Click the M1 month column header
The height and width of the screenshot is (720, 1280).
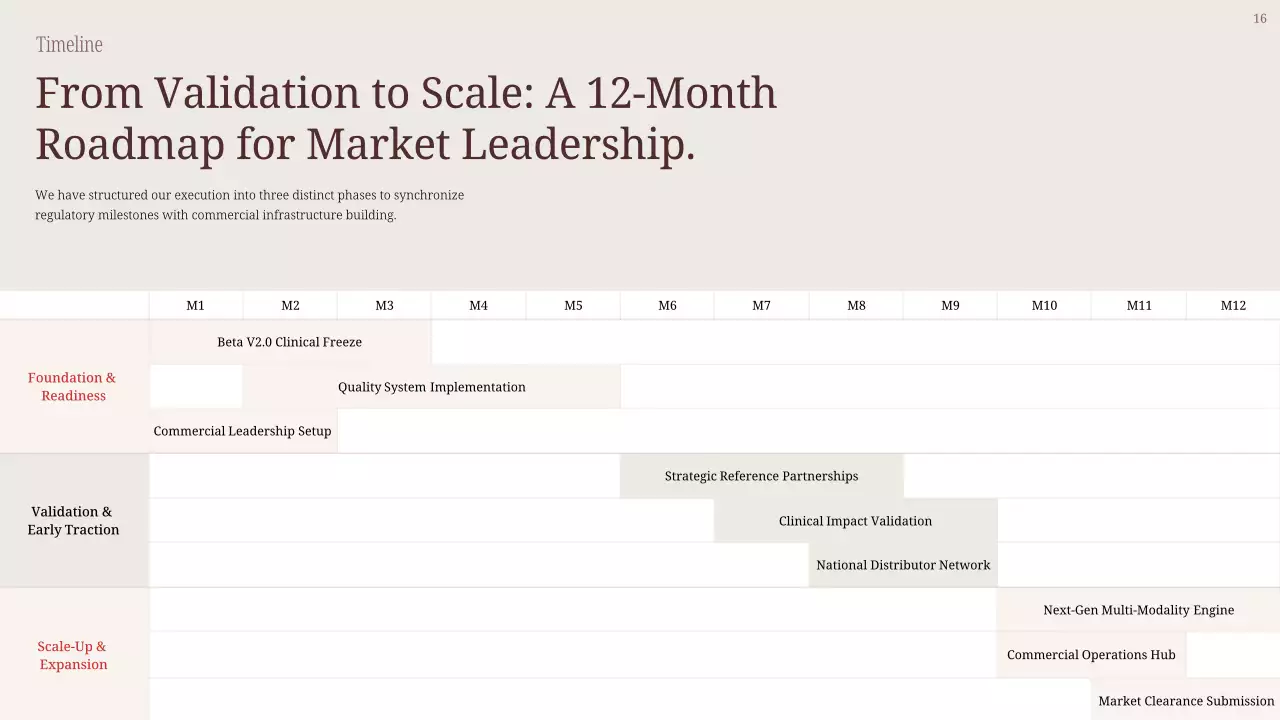tap(195, 306)
